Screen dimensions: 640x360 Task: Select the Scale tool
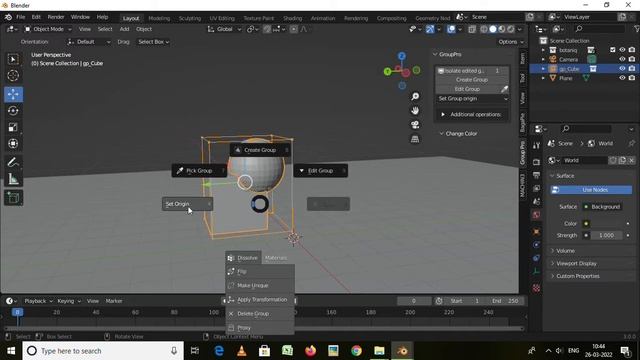(13, 127)
